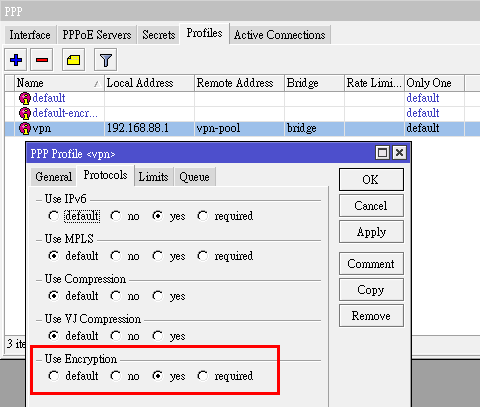Select the Protocols tab in dialog

click(105, 175)
